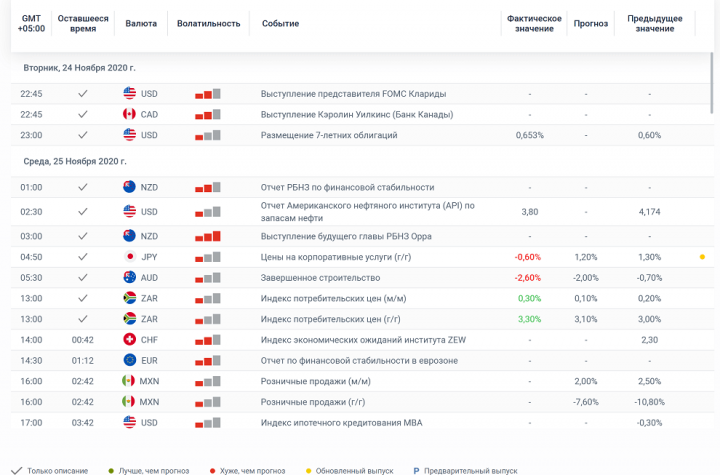720x475 pixels.
Task: Click the 'Волатильность' column header
Action: [x=208, y=24]
